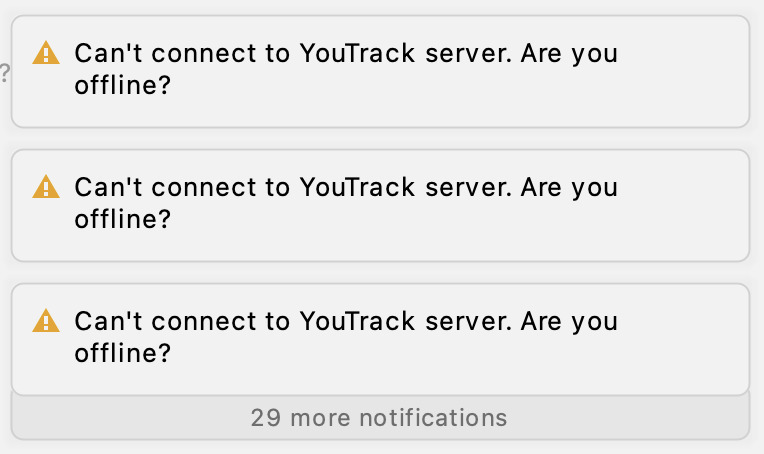
Task: Click the word "offline?" in the top notification
Action: click(123, 85)
